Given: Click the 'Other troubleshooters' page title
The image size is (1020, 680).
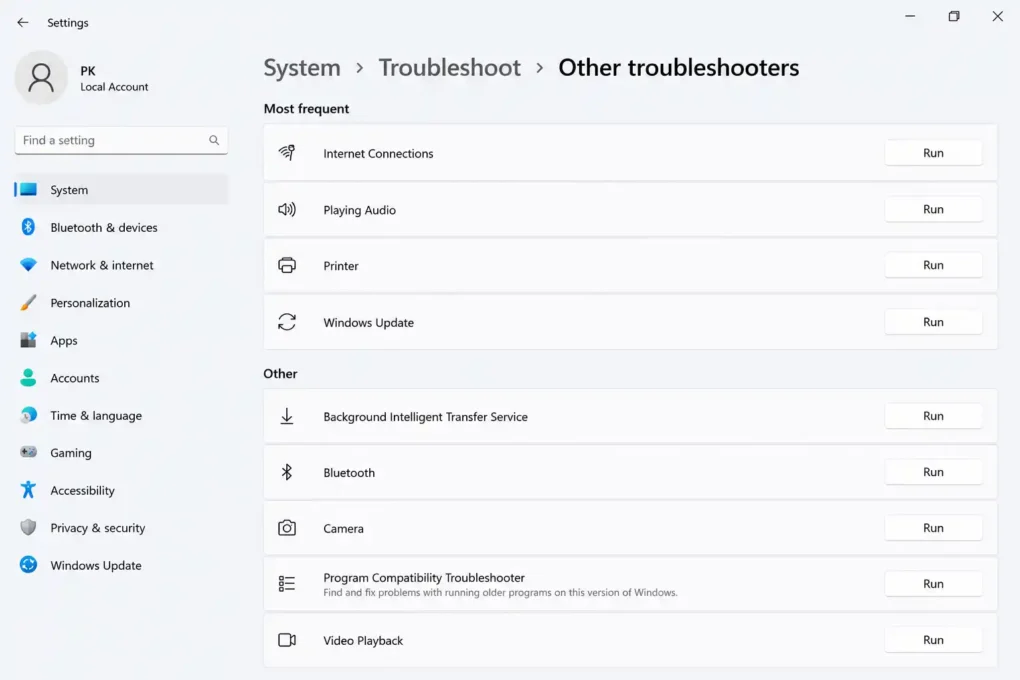Looking at the screenshot, I should click(678, 68).
